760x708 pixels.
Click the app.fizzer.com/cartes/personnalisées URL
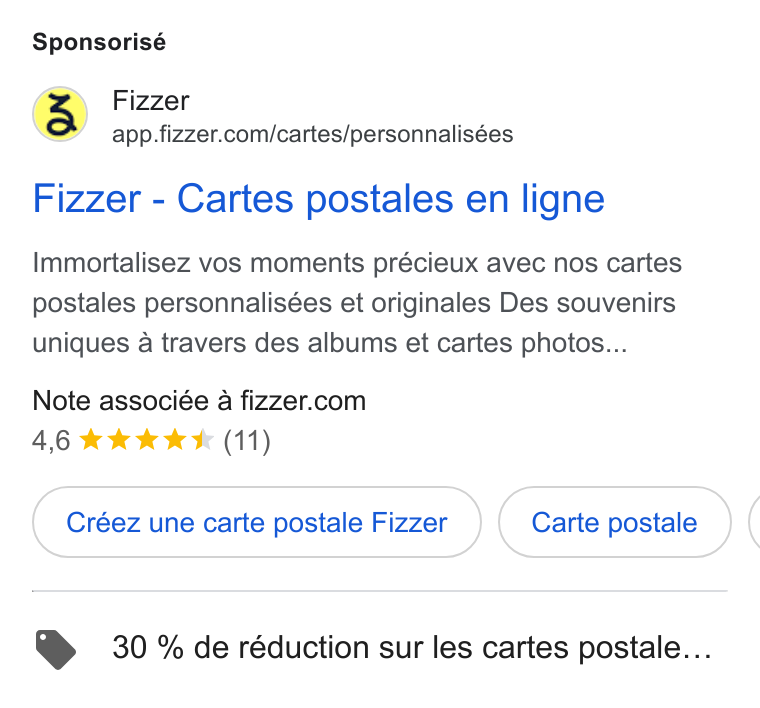click(313, 134)
